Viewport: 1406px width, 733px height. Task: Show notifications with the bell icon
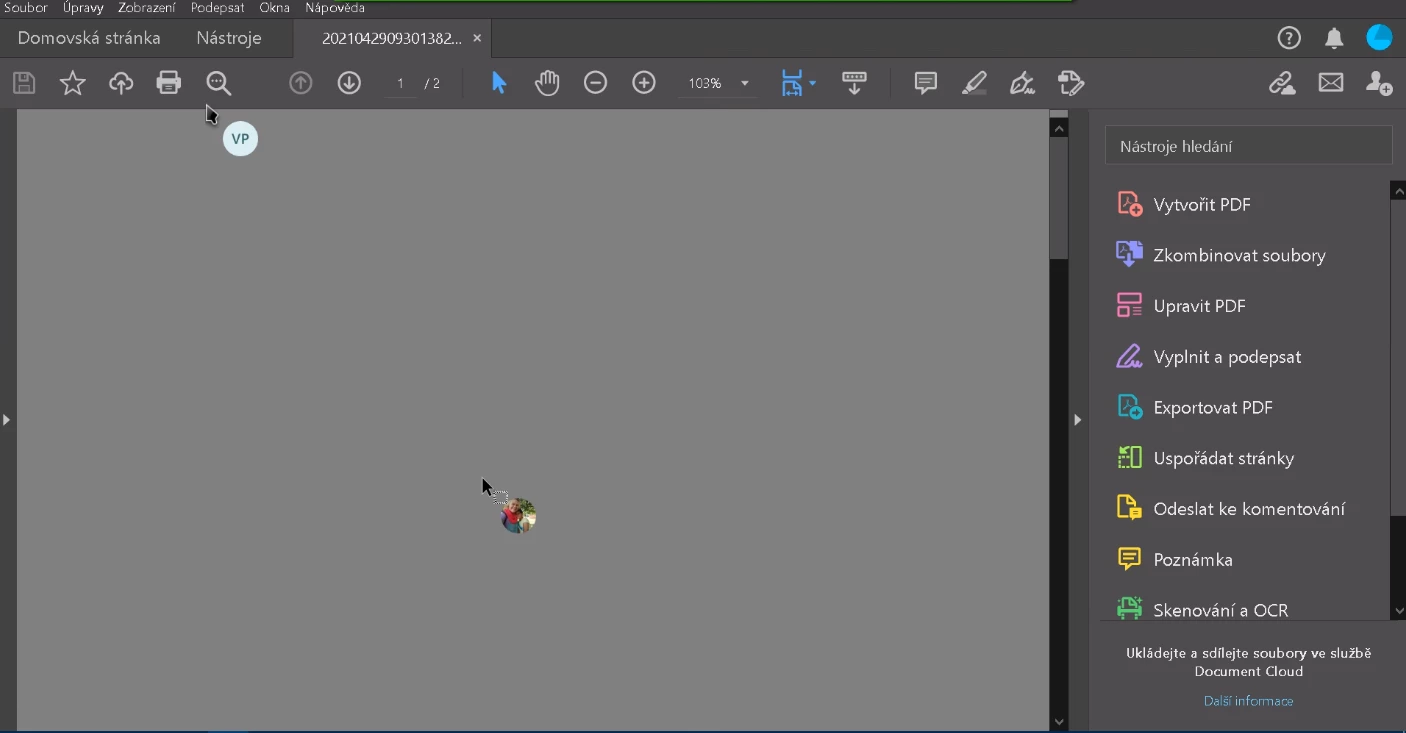click(x=1334, y=38)
